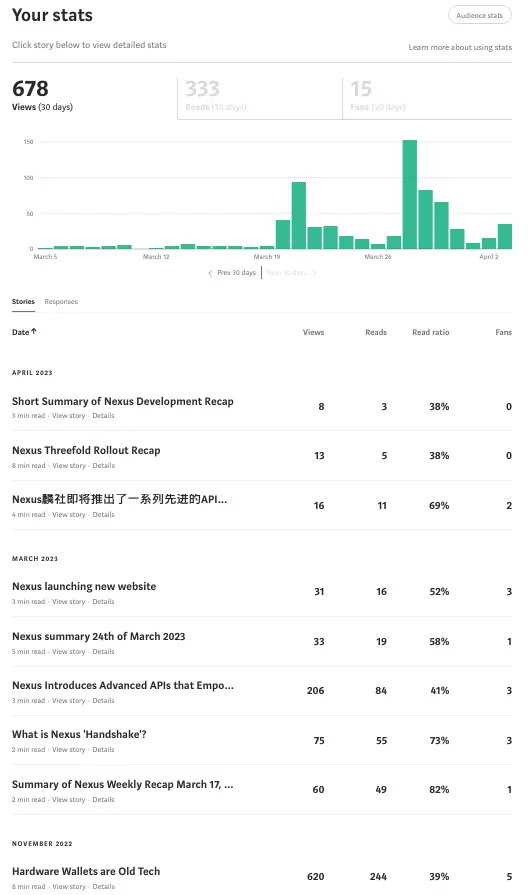Click the right chevron beside Next 30 days
The width and height of the screenshot is (528, 895).
tap(314, 273)
